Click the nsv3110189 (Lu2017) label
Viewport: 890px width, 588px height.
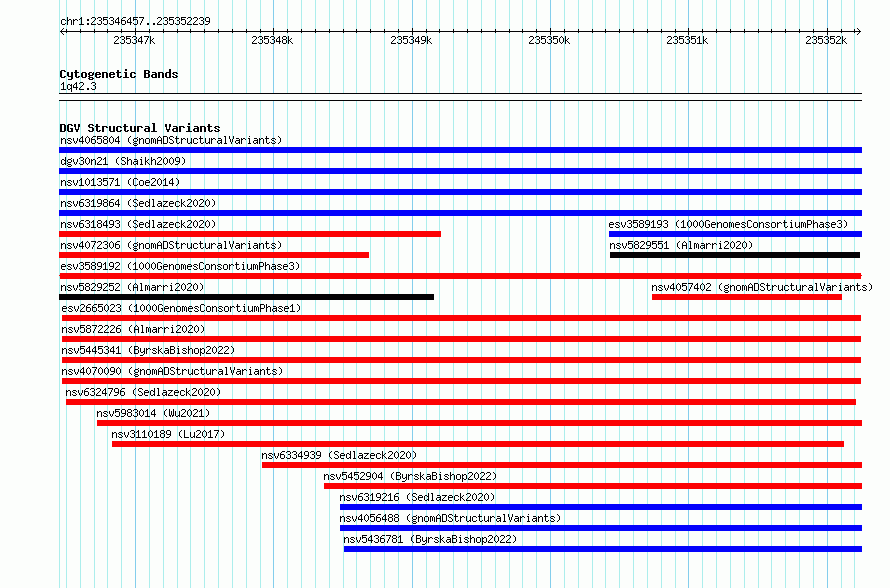(x=168, y=434)
